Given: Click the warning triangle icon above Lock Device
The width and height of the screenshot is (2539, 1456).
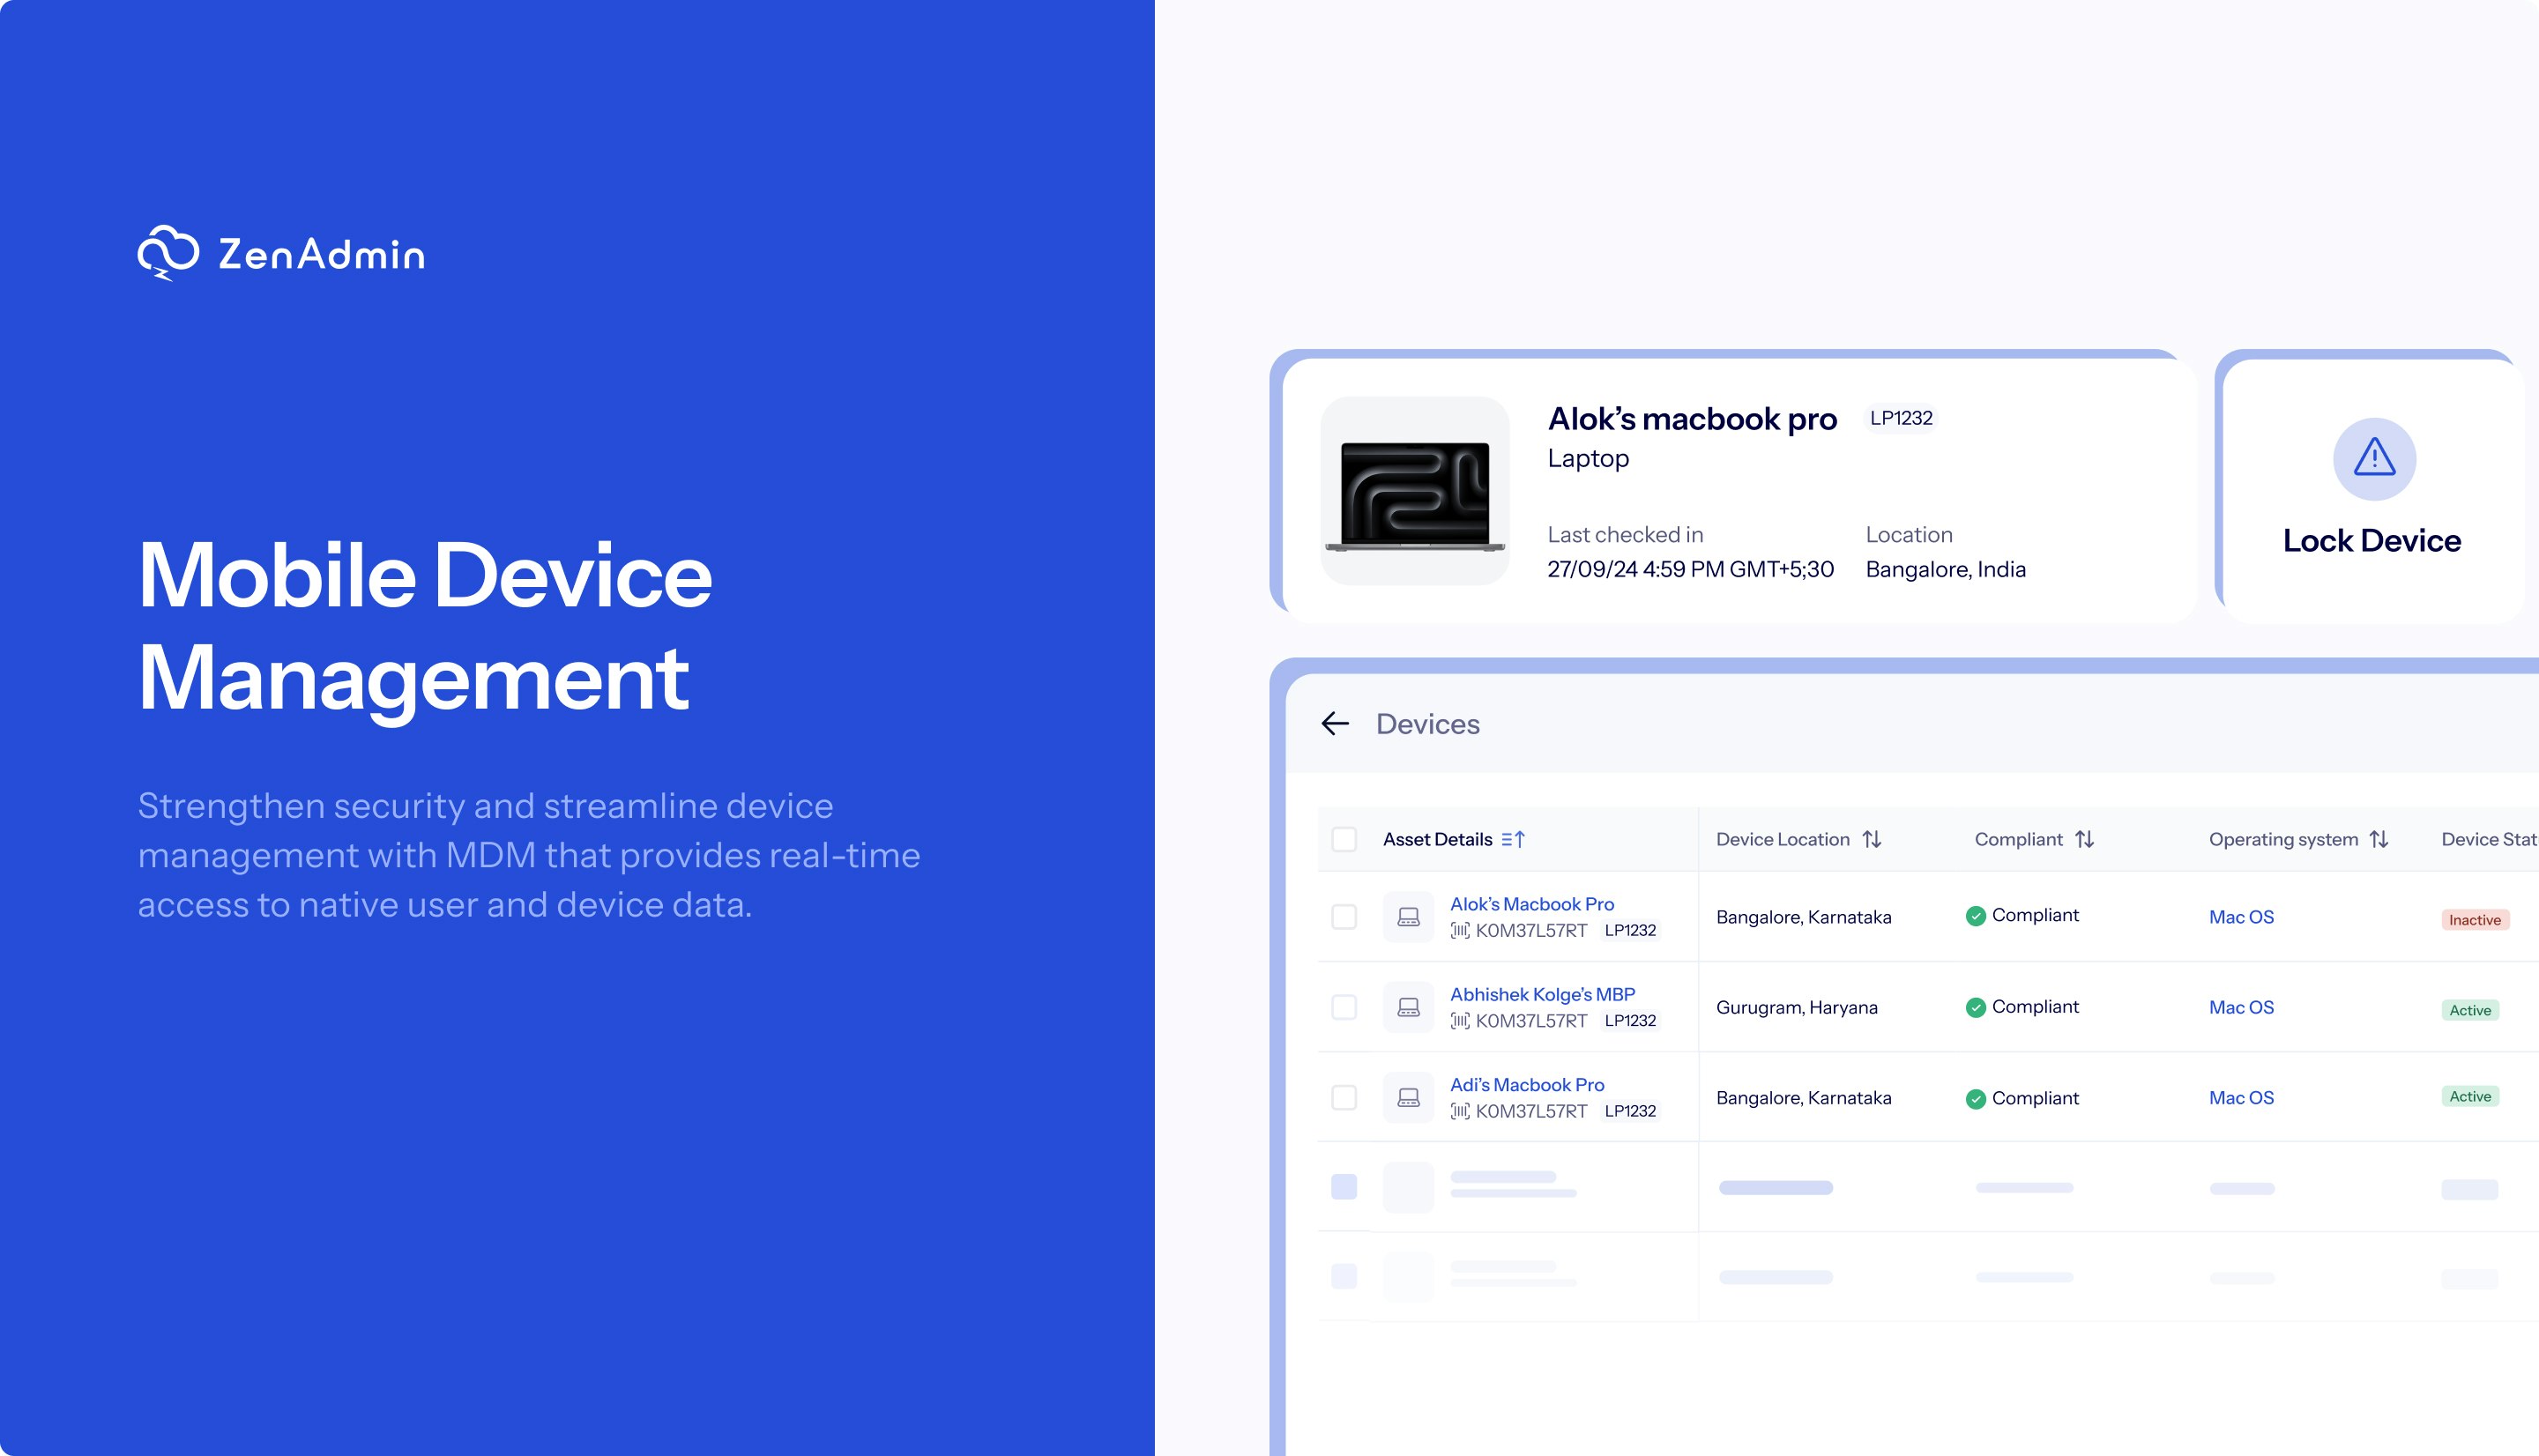Looking at the screenshot, I should 2374,459.
